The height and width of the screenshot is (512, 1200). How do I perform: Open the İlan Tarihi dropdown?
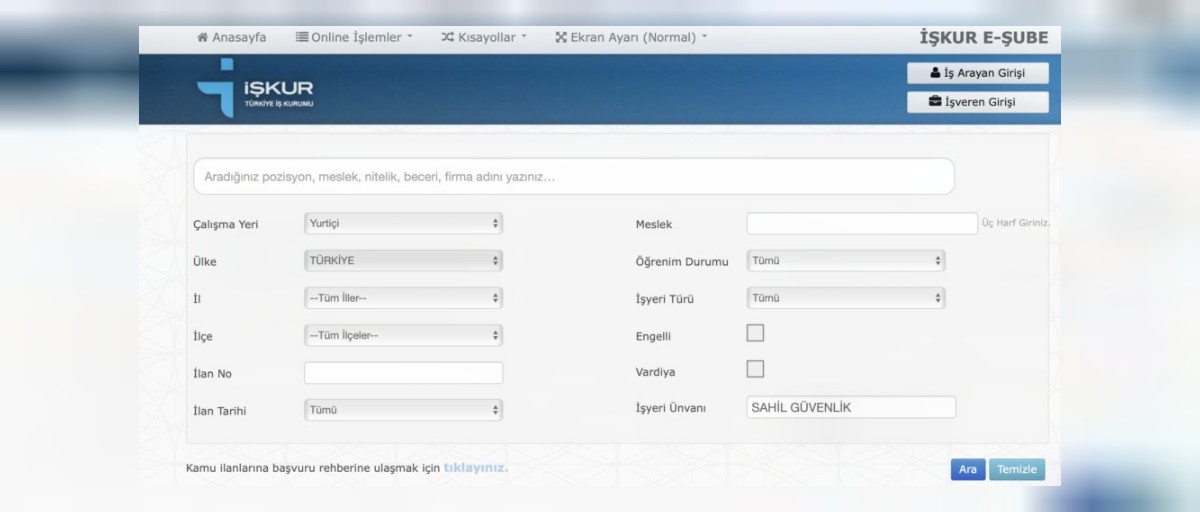coord(403,410)
